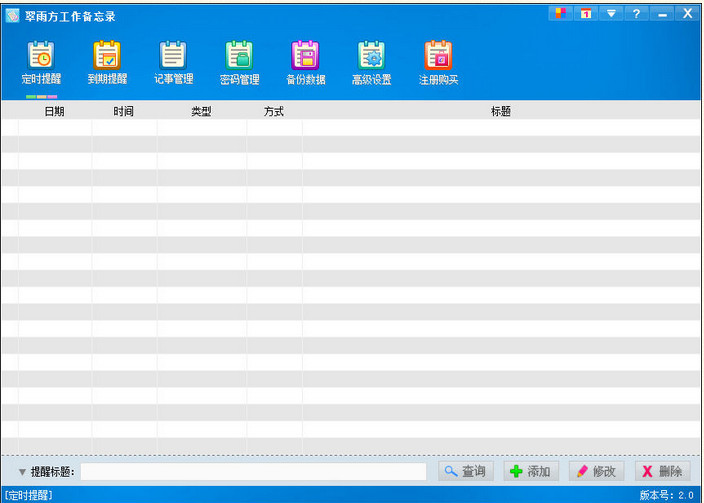Click the 版本号: 2.0 status text
This screenshot has width=704, height=503.
(667, 495)
